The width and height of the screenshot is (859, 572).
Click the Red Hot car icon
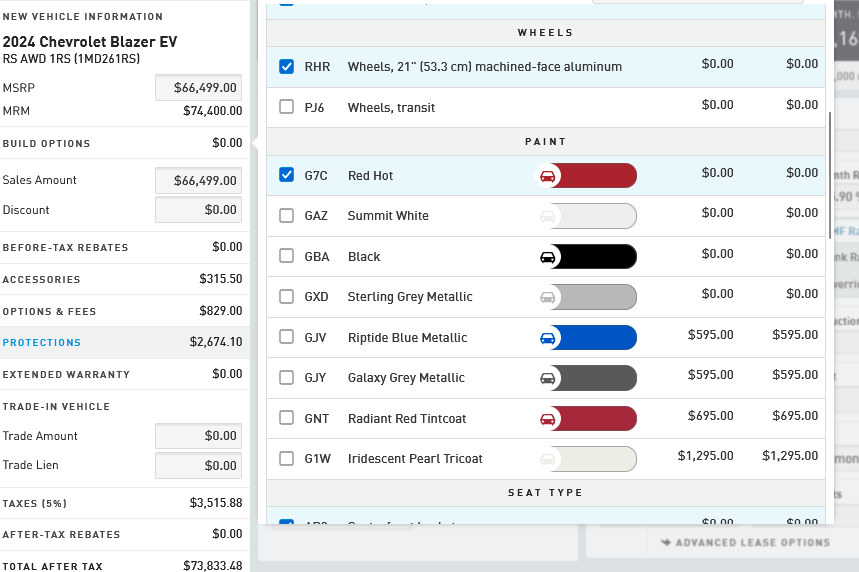tap(547, 176)
